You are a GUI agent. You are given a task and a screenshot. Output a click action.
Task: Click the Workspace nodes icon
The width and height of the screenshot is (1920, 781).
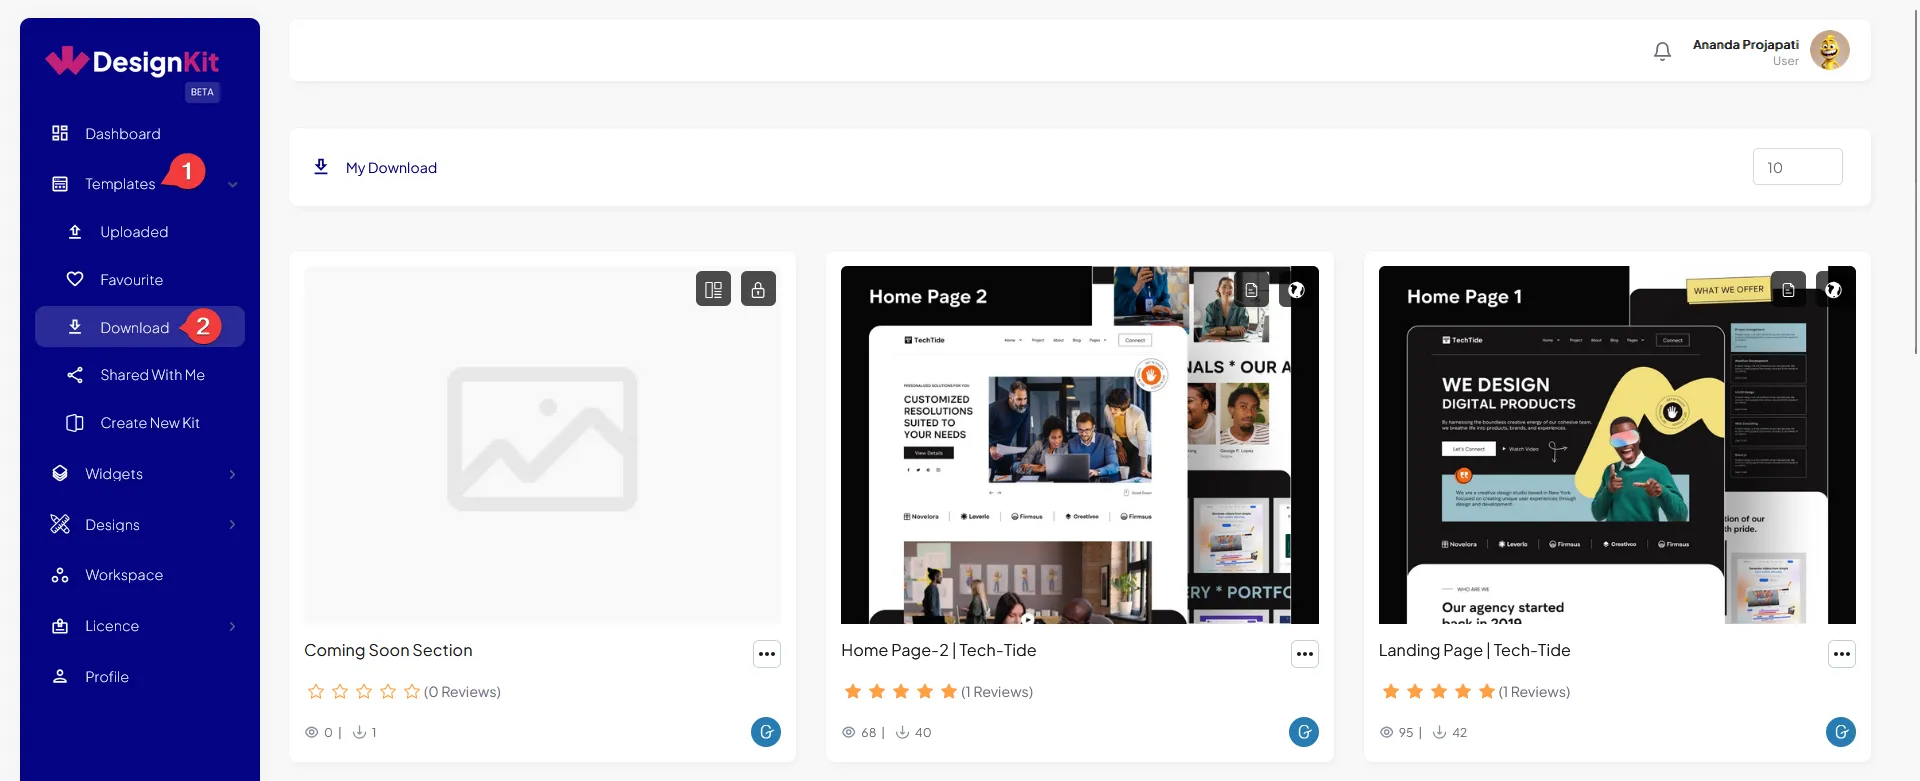pyautogui.click(x=60, y=575)
